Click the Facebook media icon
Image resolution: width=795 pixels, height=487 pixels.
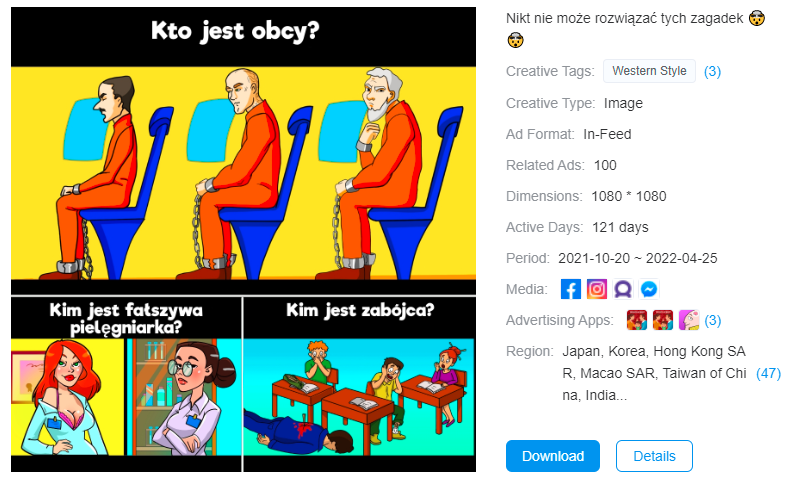[x=570, y=289]
